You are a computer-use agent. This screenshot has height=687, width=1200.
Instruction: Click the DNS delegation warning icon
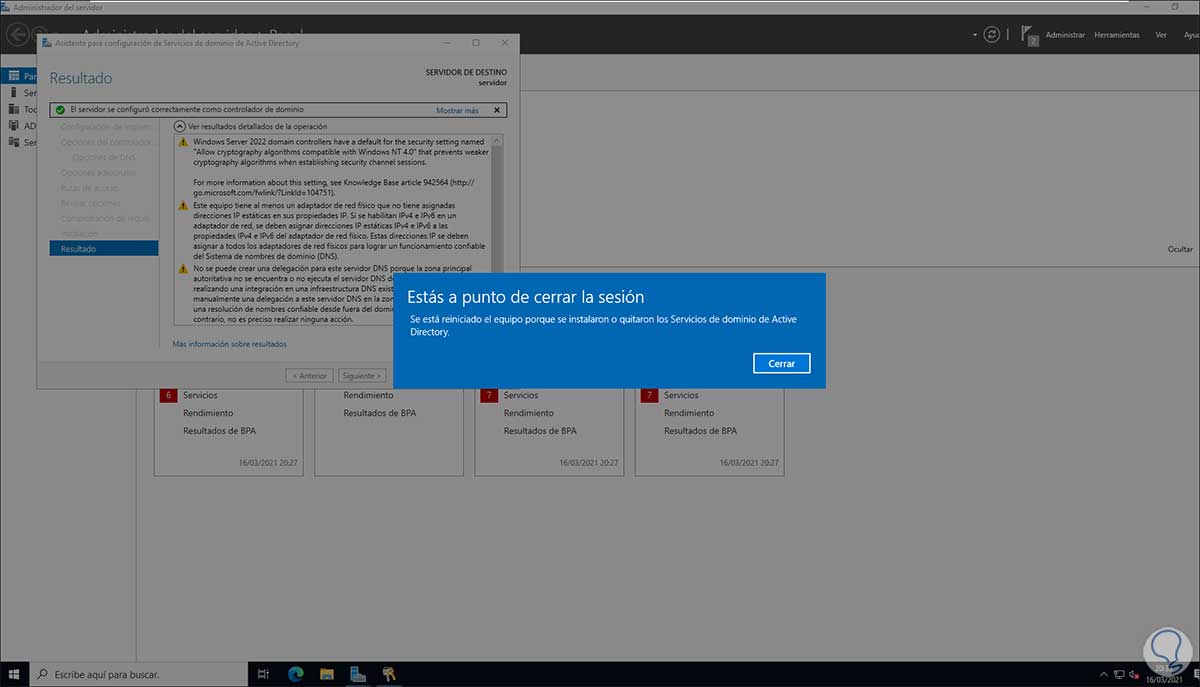click(183, 270)
